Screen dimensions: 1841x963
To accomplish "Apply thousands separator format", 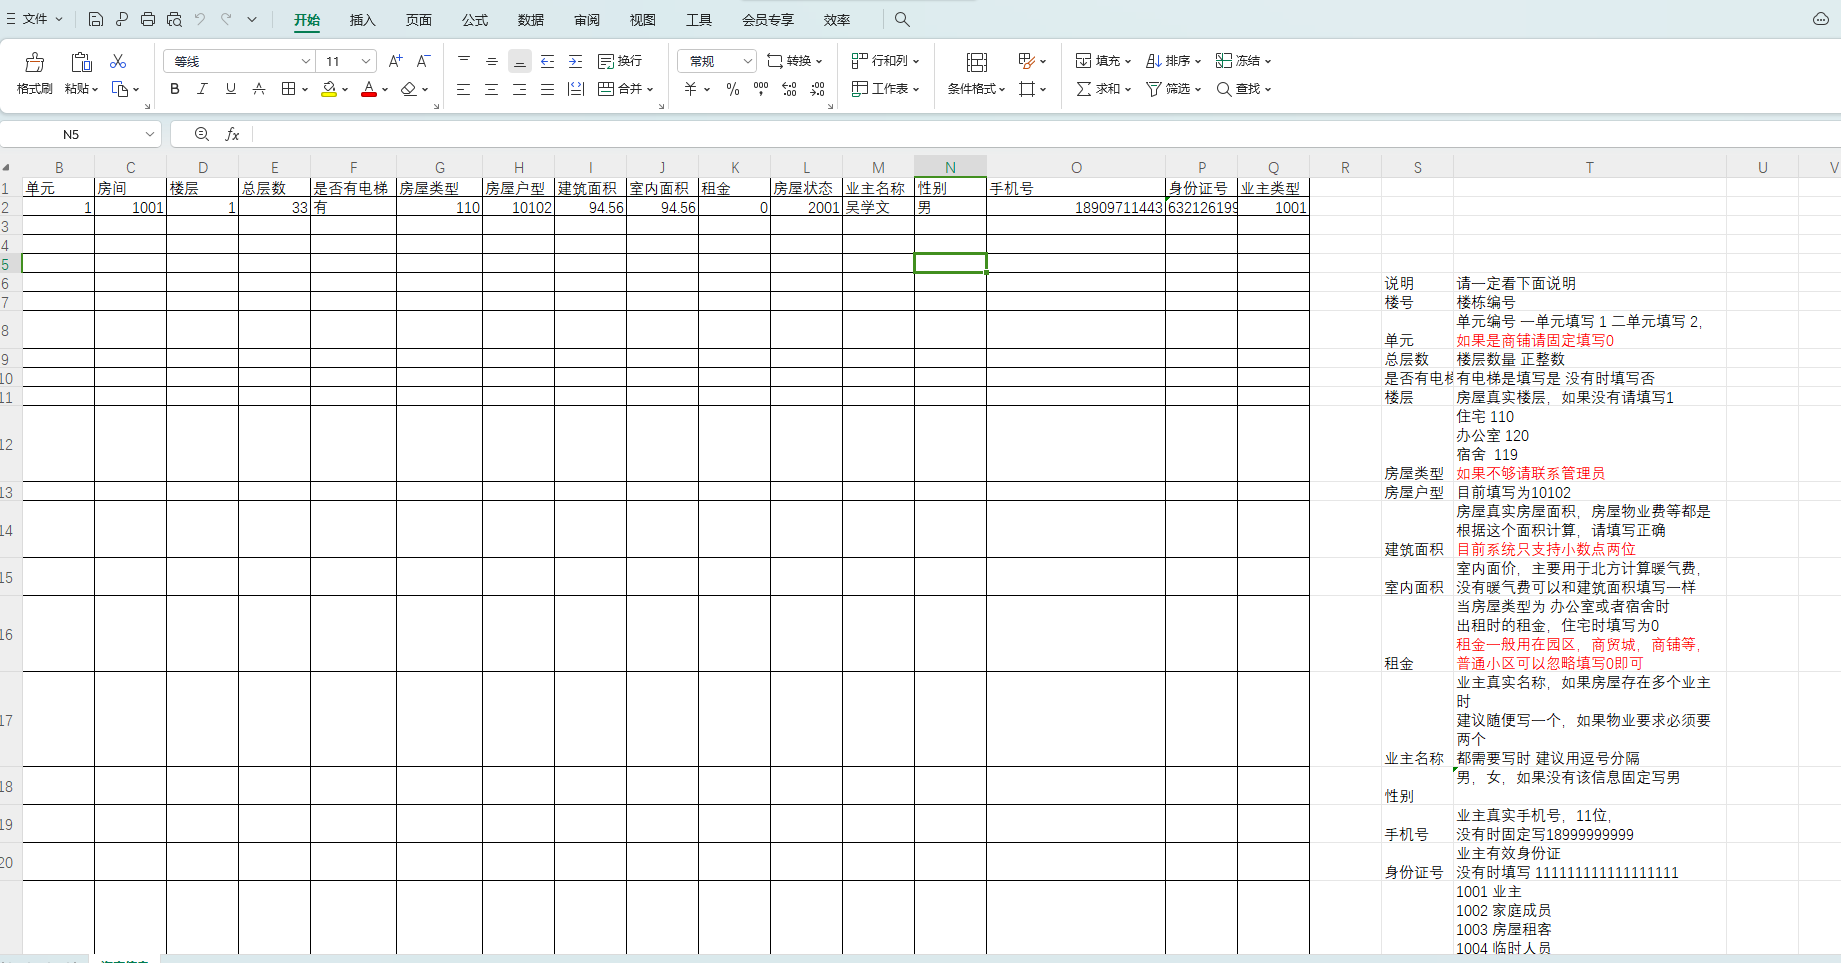I will tap(761, 89).
